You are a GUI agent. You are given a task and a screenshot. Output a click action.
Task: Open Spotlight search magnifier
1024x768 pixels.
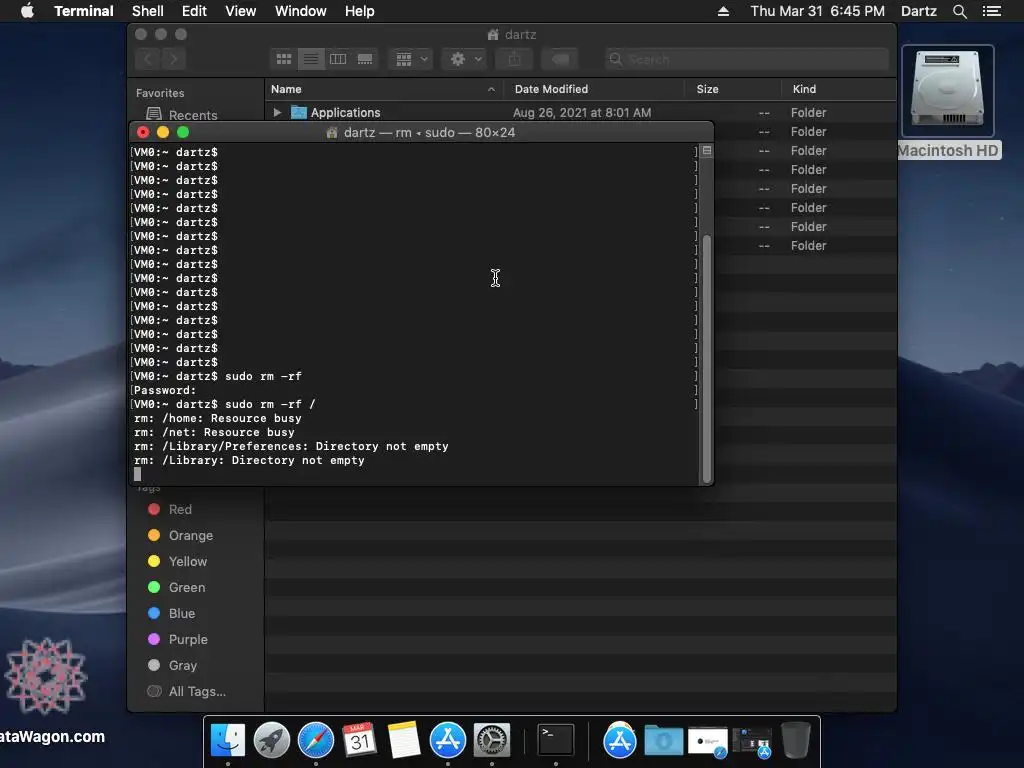959,11
